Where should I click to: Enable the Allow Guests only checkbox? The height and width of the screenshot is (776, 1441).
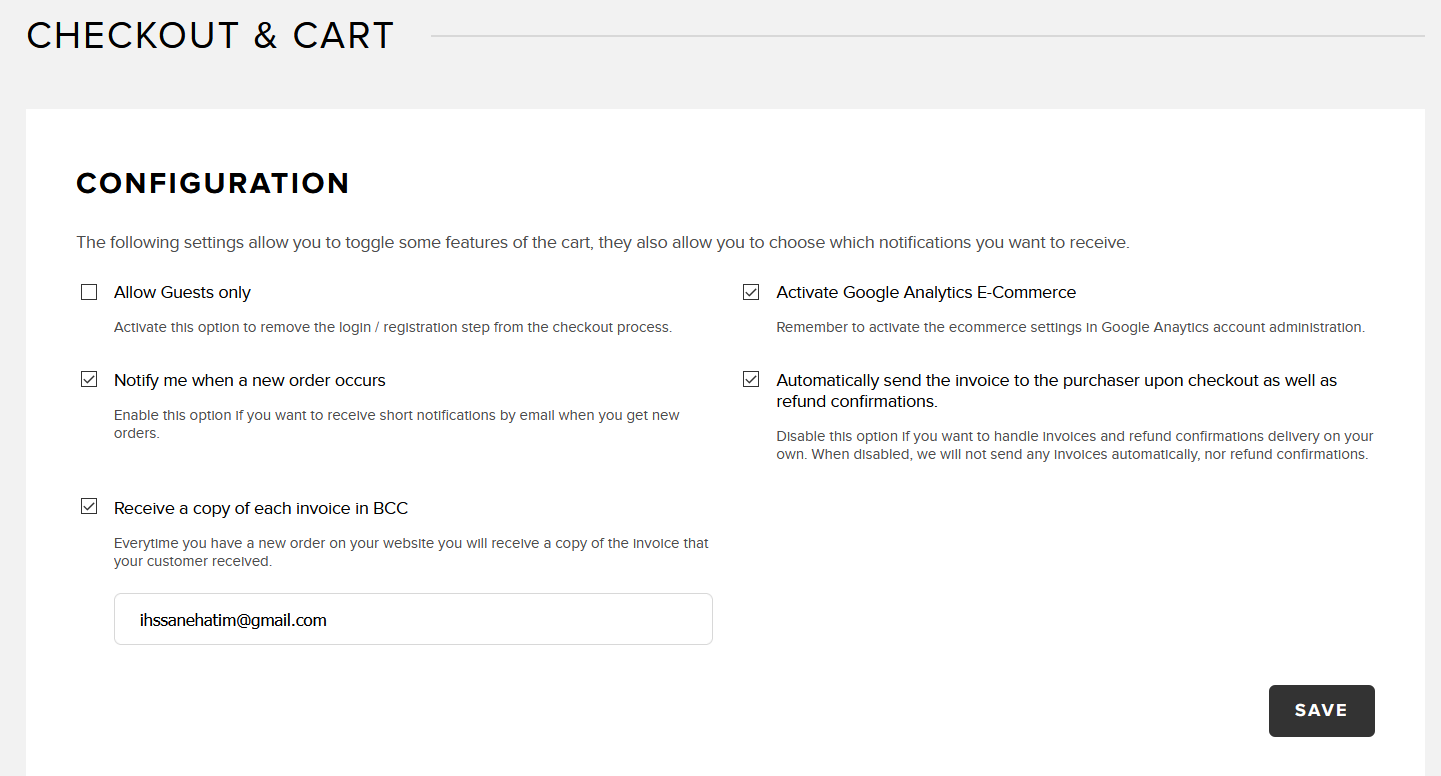tap(89, 292)
